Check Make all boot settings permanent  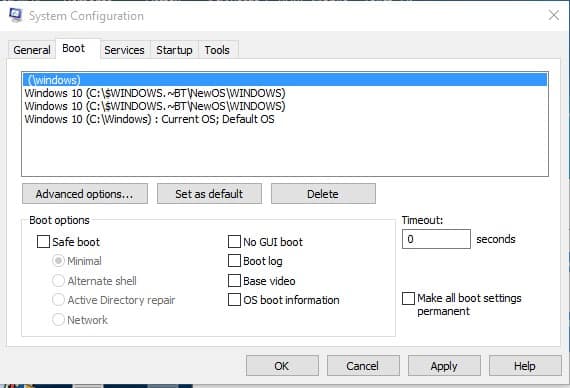[x=408, y=298]
